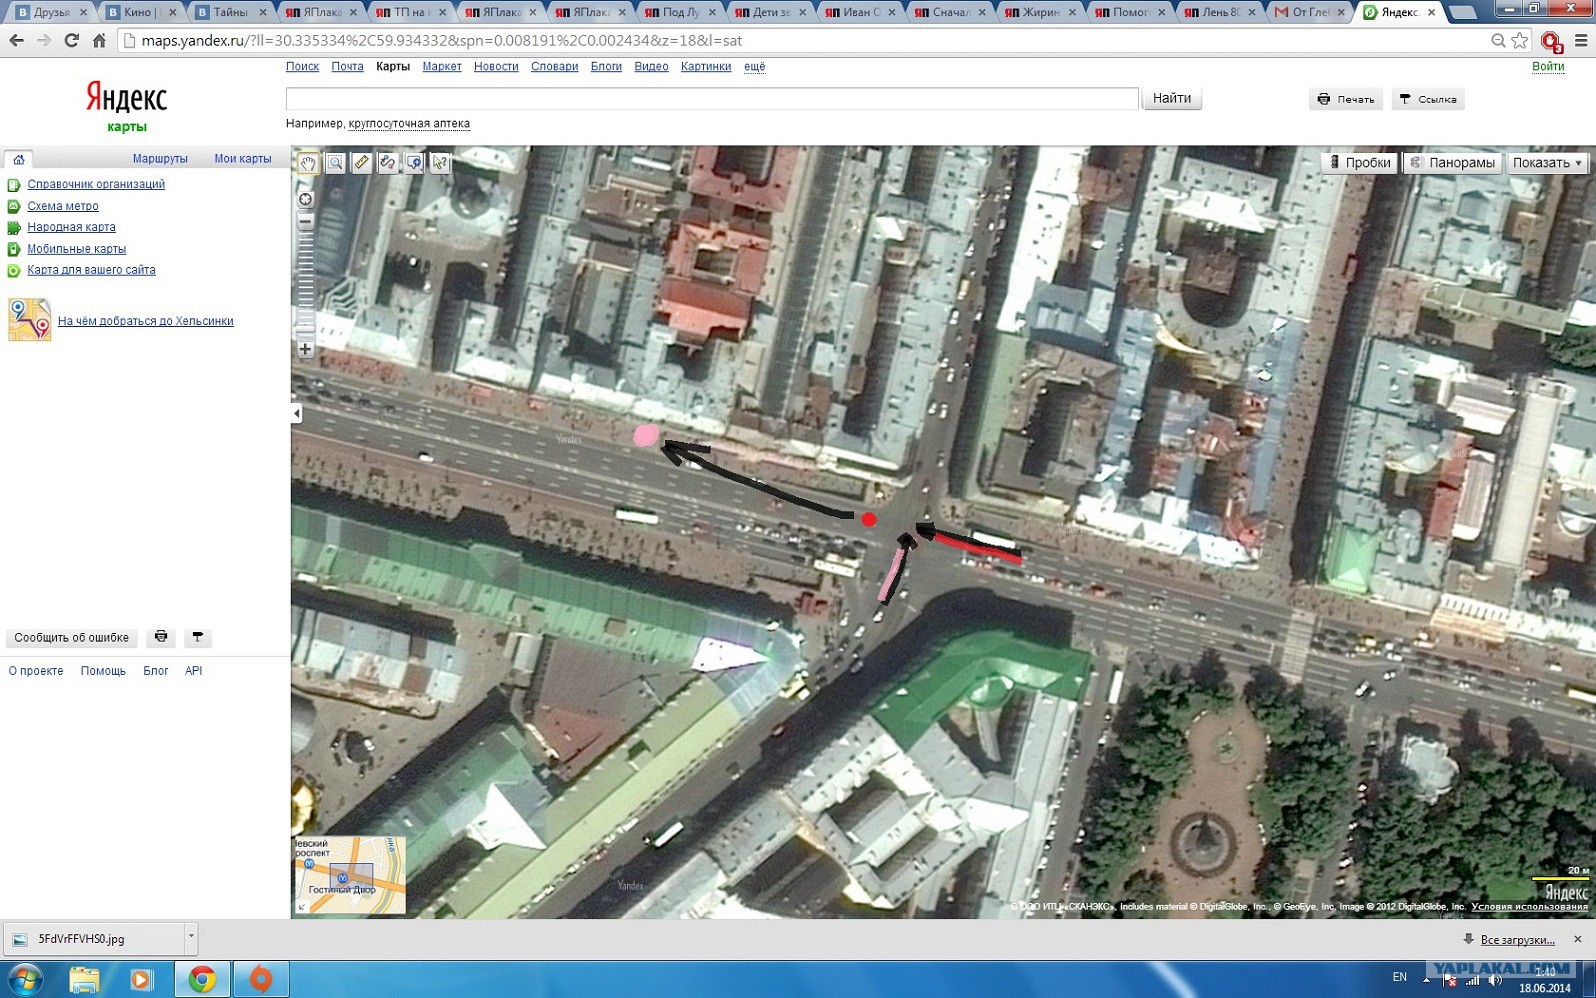
Task: Open the Показать dropdown
Action: pos(1547,163)
